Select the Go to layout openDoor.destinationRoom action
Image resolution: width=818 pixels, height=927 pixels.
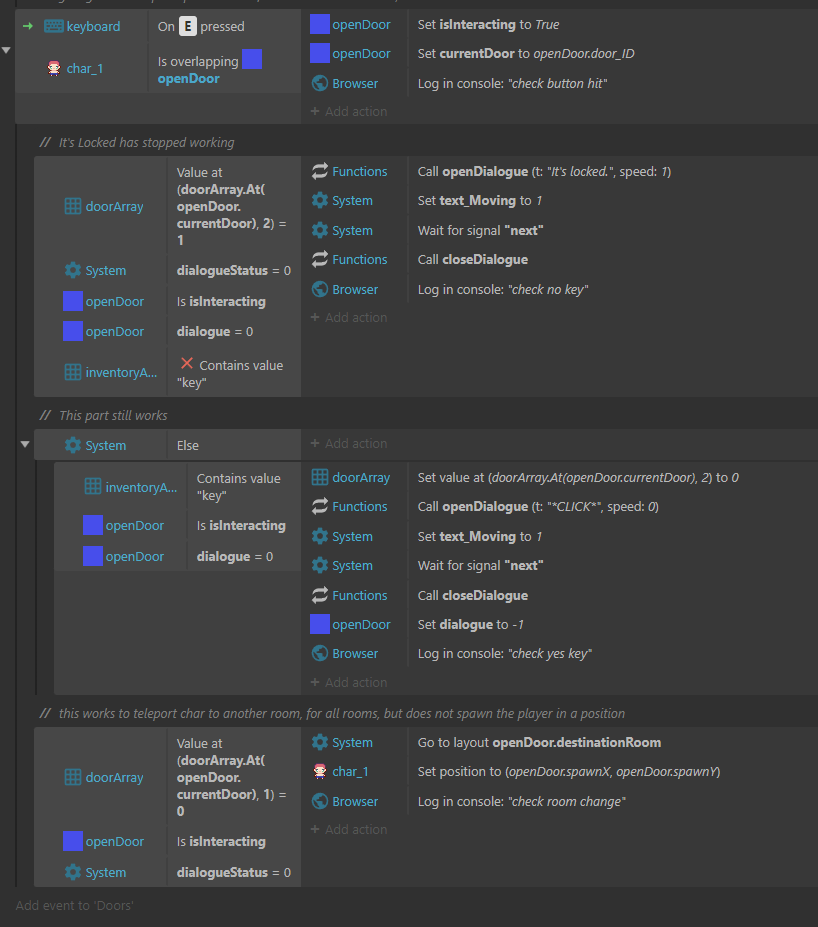click(x=539, y=743)
